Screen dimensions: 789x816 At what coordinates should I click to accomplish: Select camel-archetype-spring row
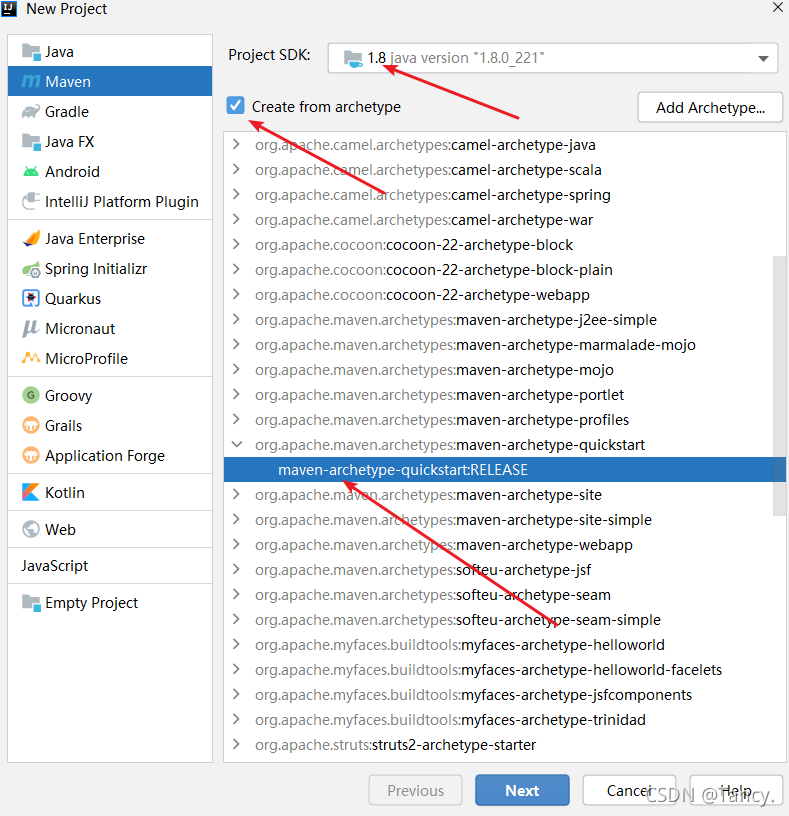tap(504, 195)
